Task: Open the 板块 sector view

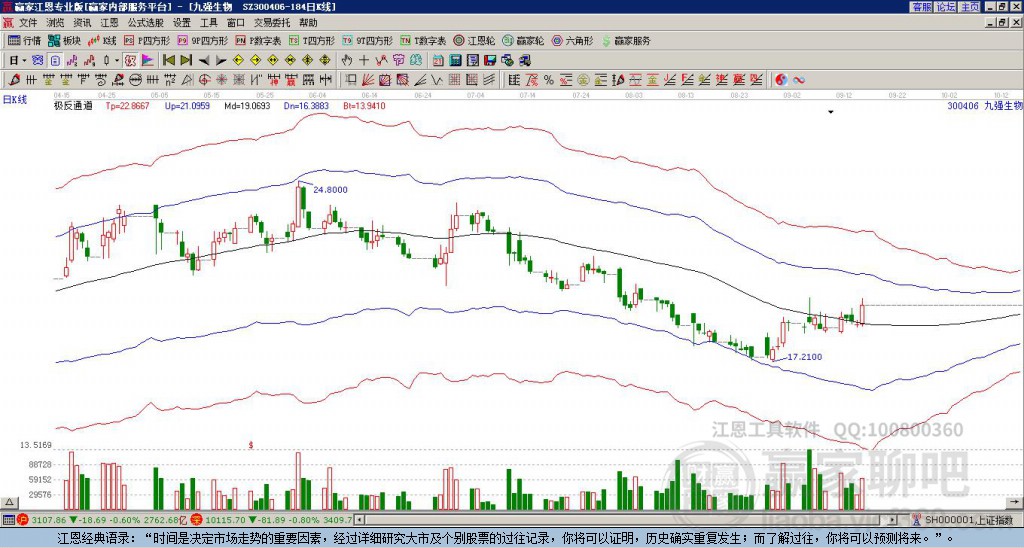Action: [65, 40]
